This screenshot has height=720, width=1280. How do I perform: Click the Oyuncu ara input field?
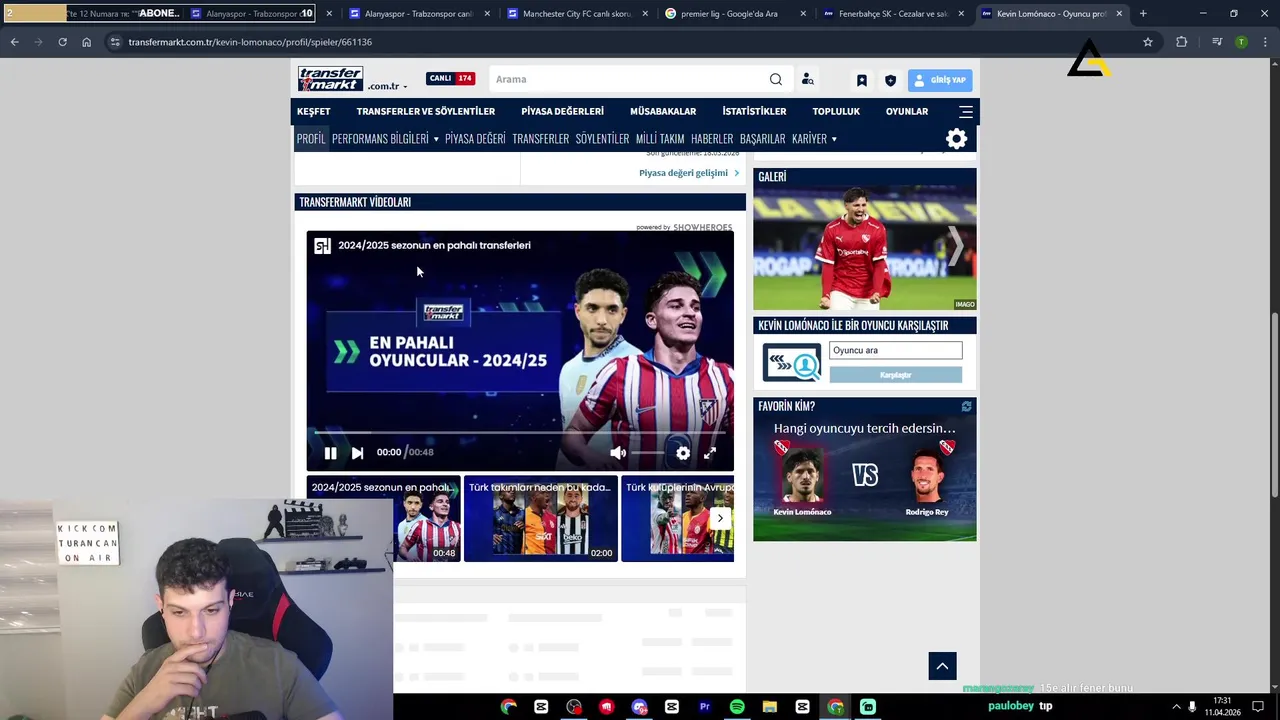(895, 350)
